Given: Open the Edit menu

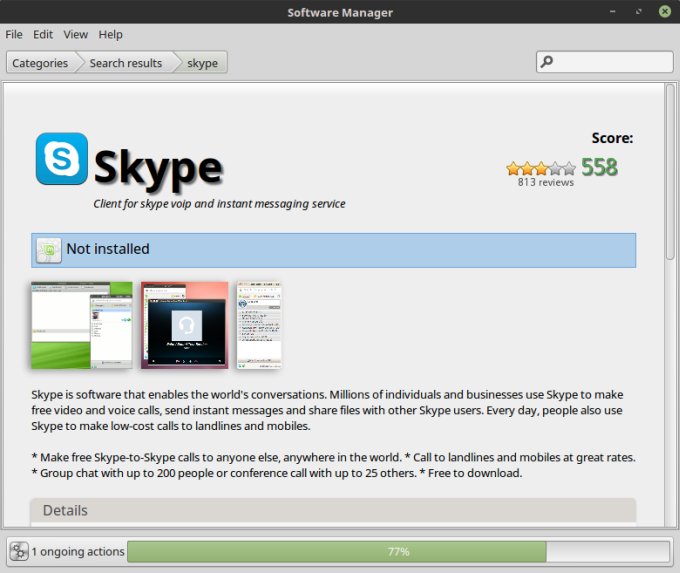Looking at the screenshot, I should click(43, 34).
